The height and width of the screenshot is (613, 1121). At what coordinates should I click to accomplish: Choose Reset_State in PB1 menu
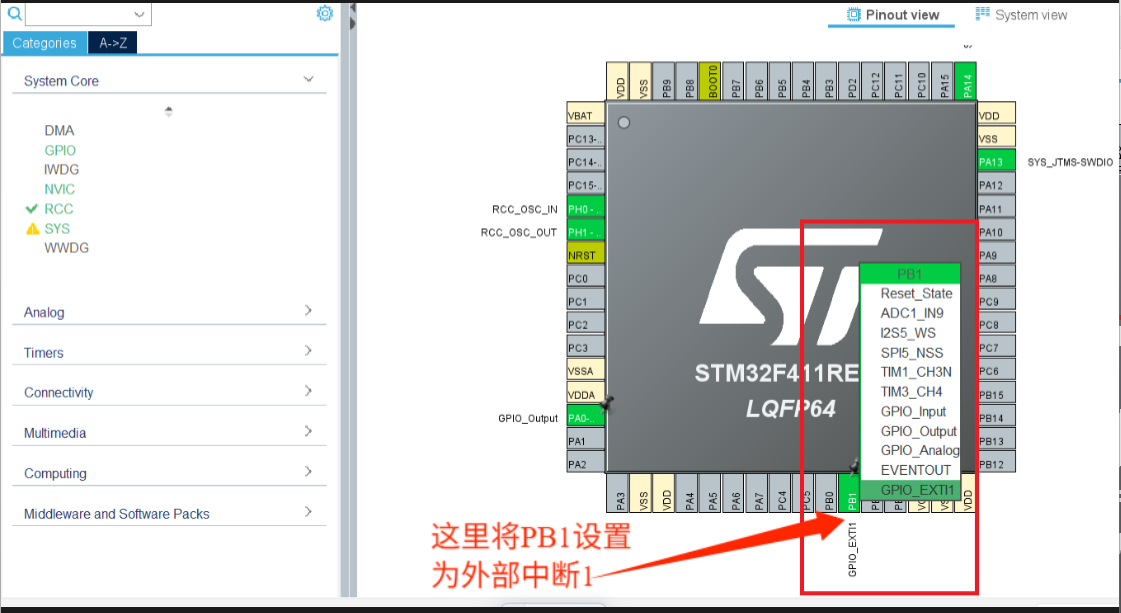pyautogui.click(x=910, y=293)
